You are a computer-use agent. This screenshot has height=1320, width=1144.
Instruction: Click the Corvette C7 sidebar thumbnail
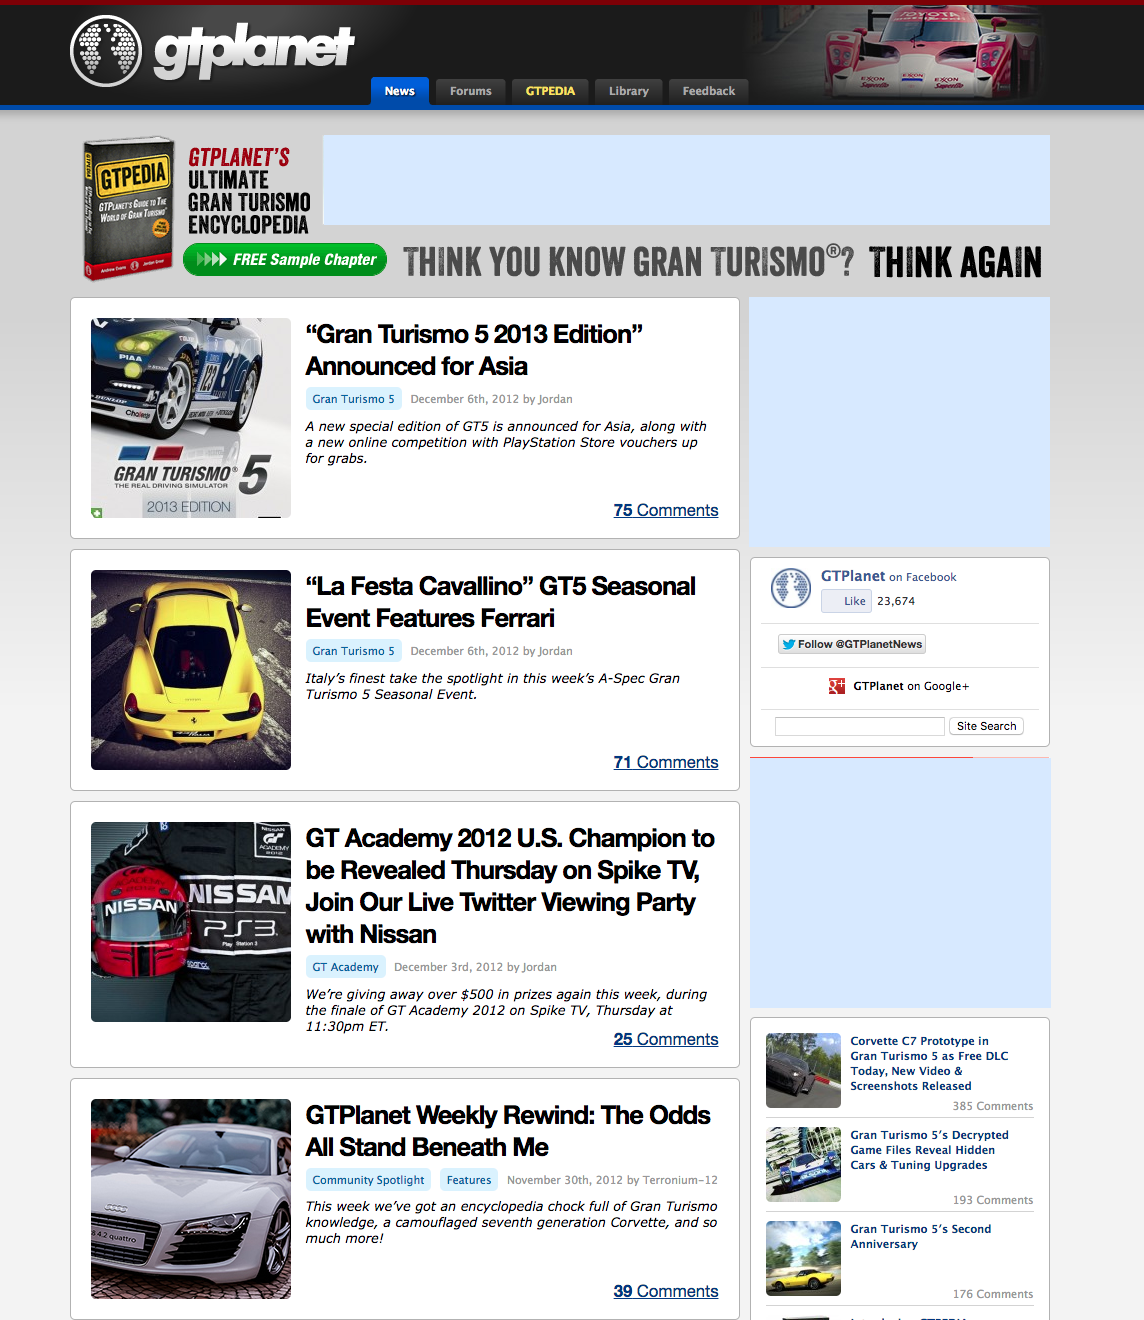click(804, 1070)
